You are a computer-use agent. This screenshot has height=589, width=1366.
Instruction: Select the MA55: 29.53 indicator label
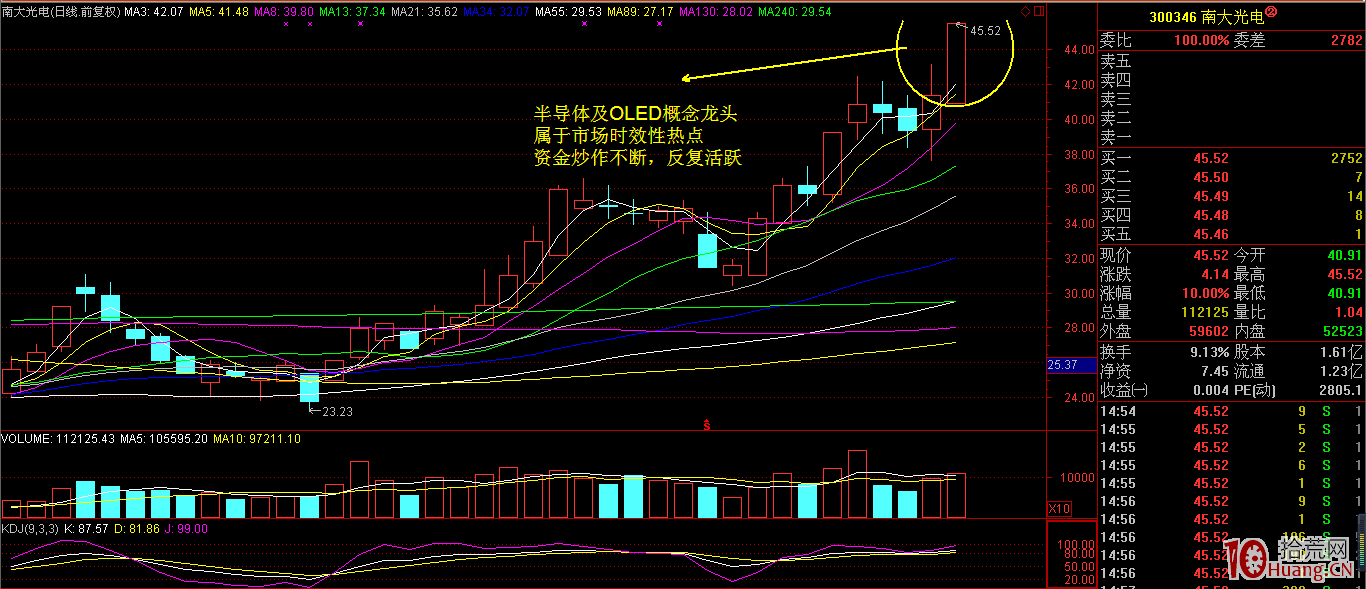click(x=569, y=11)
